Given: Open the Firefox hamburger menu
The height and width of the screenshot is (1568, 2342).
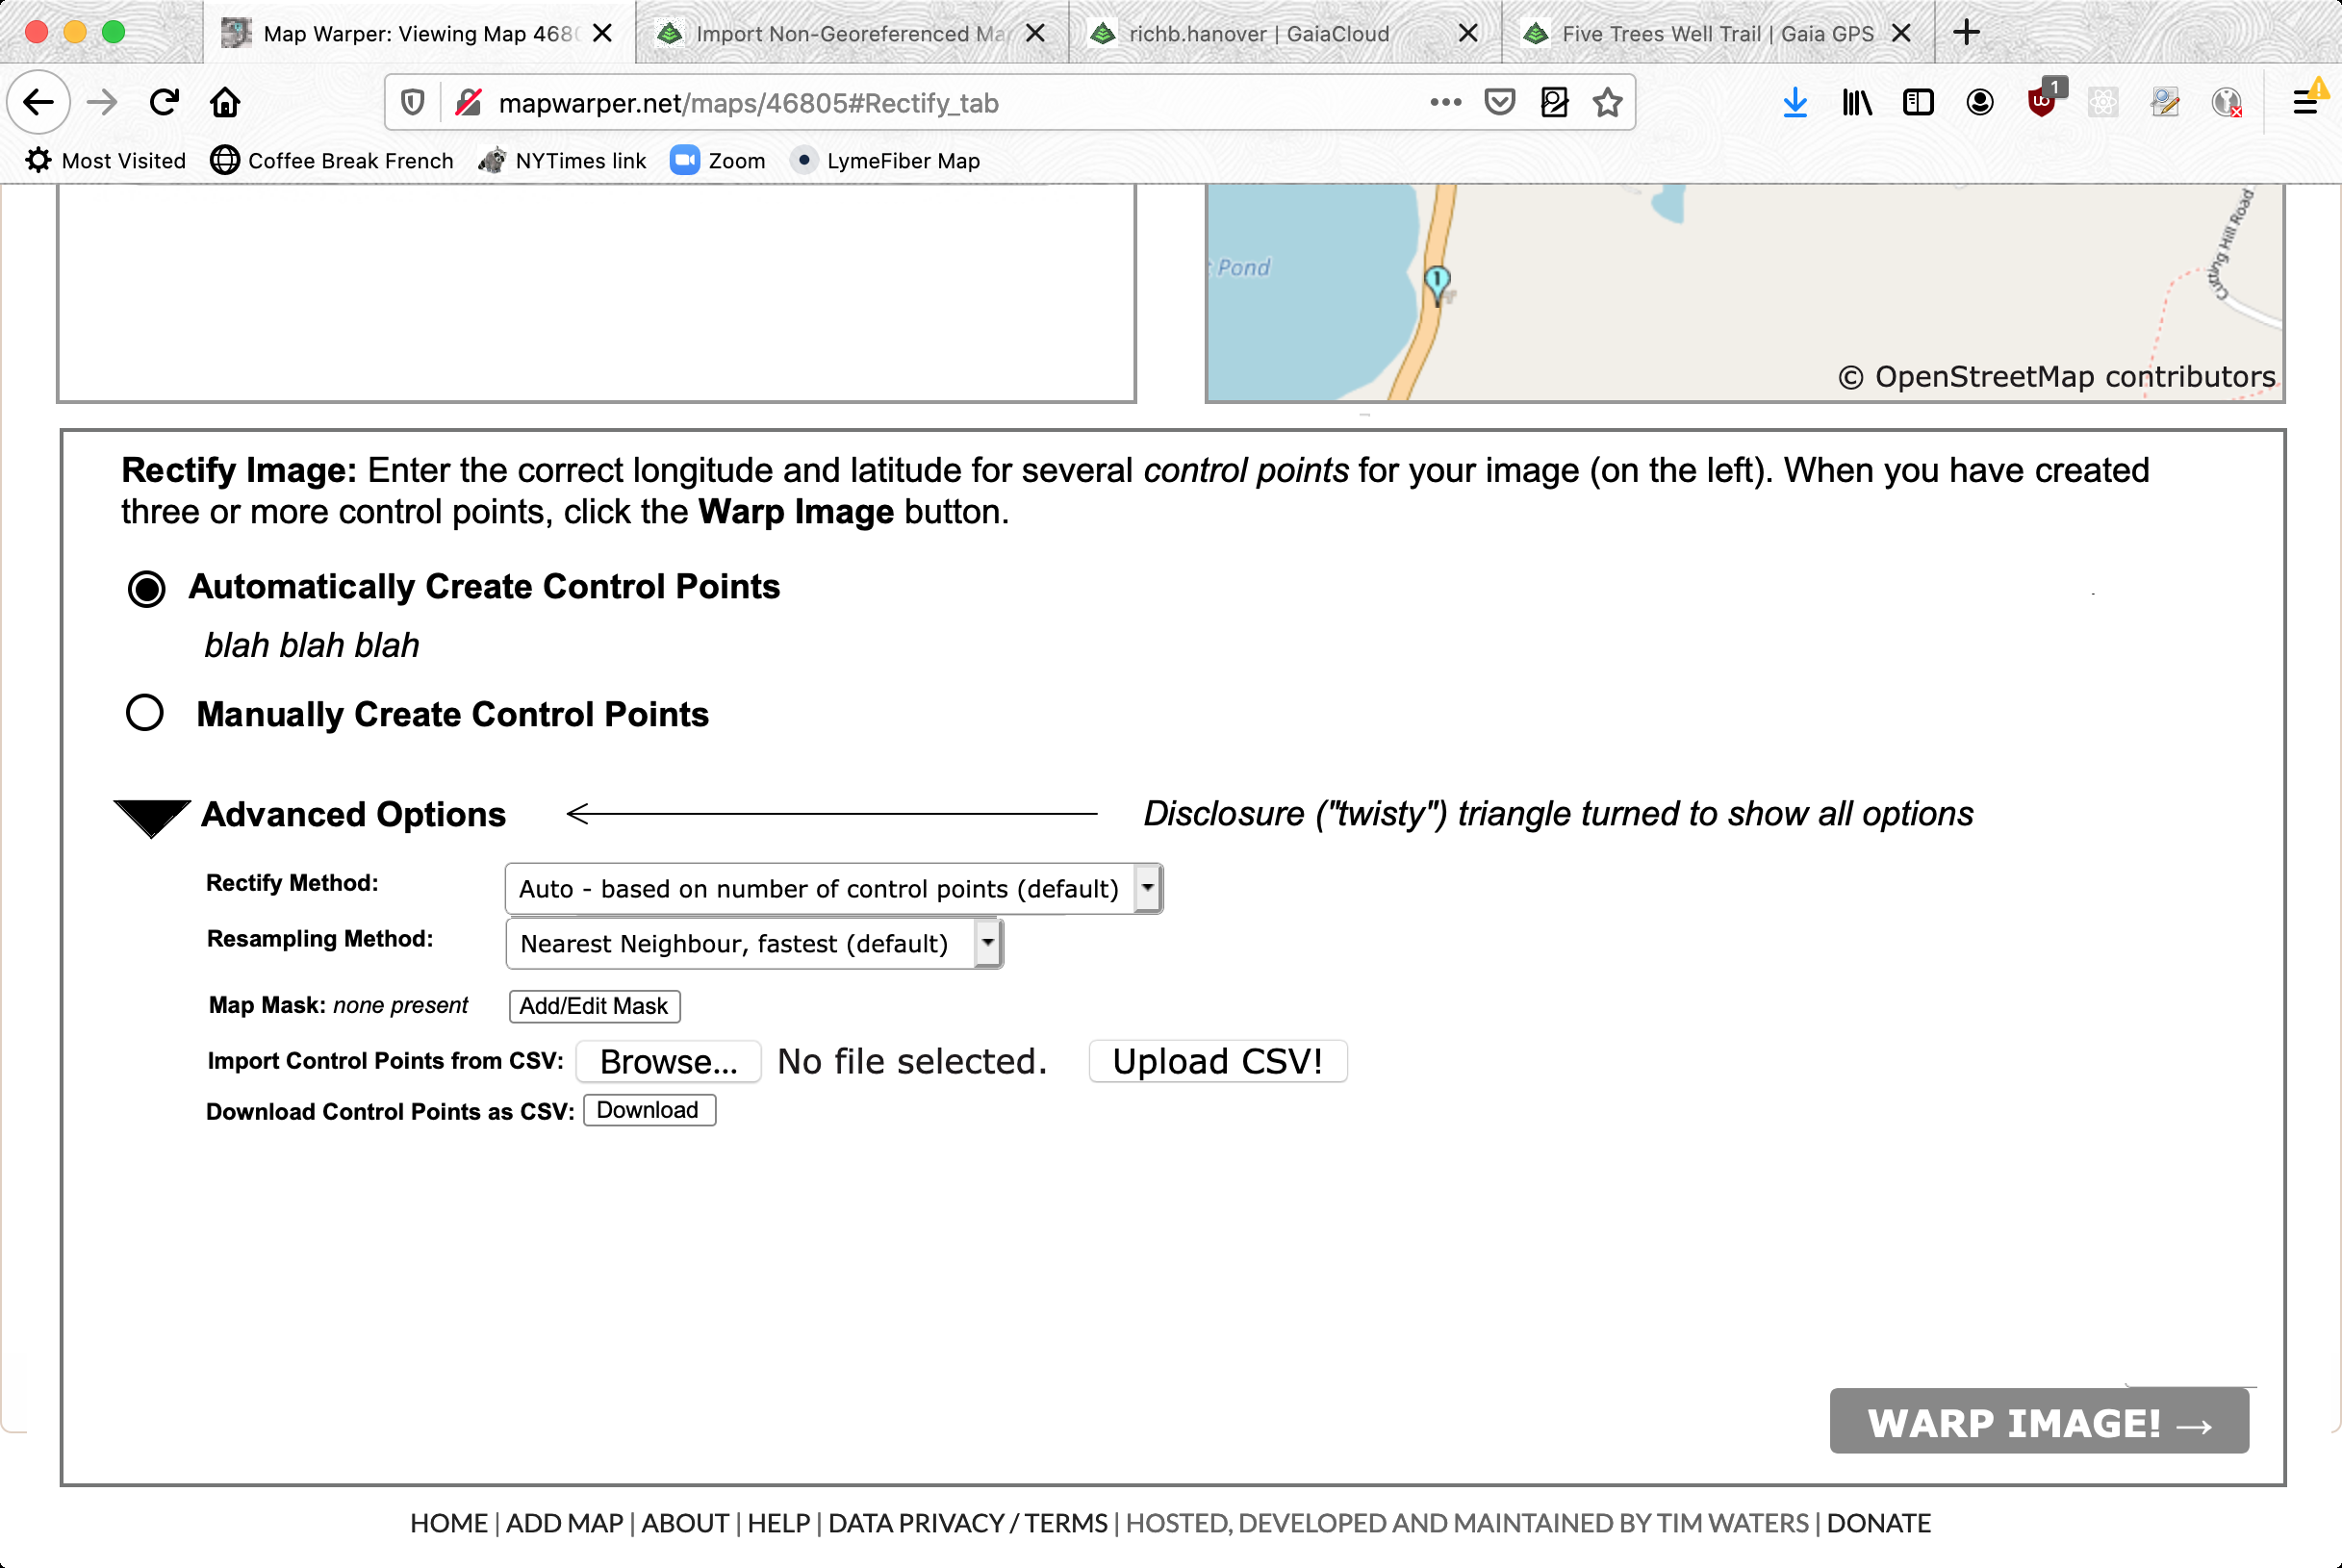Looking at the screenshot, I should (x=2305, y=102).
